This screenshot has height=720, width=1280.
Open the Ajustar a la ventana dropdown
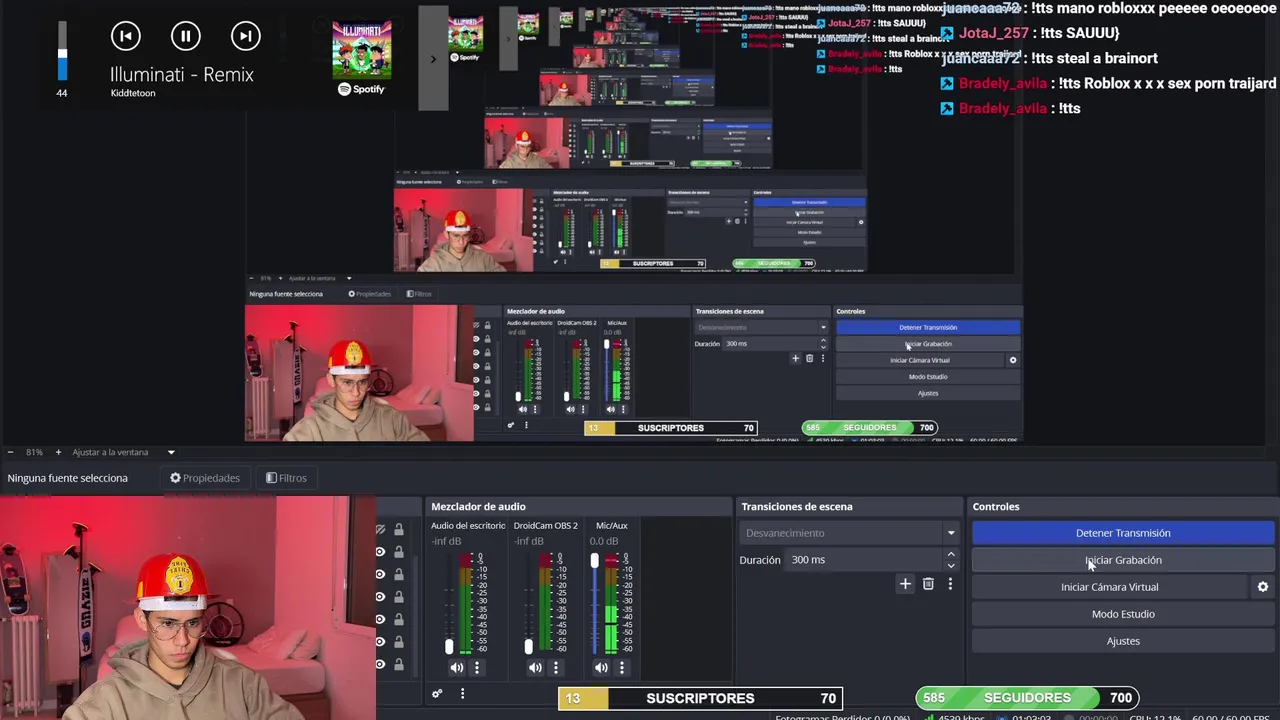tap(123, 452)
